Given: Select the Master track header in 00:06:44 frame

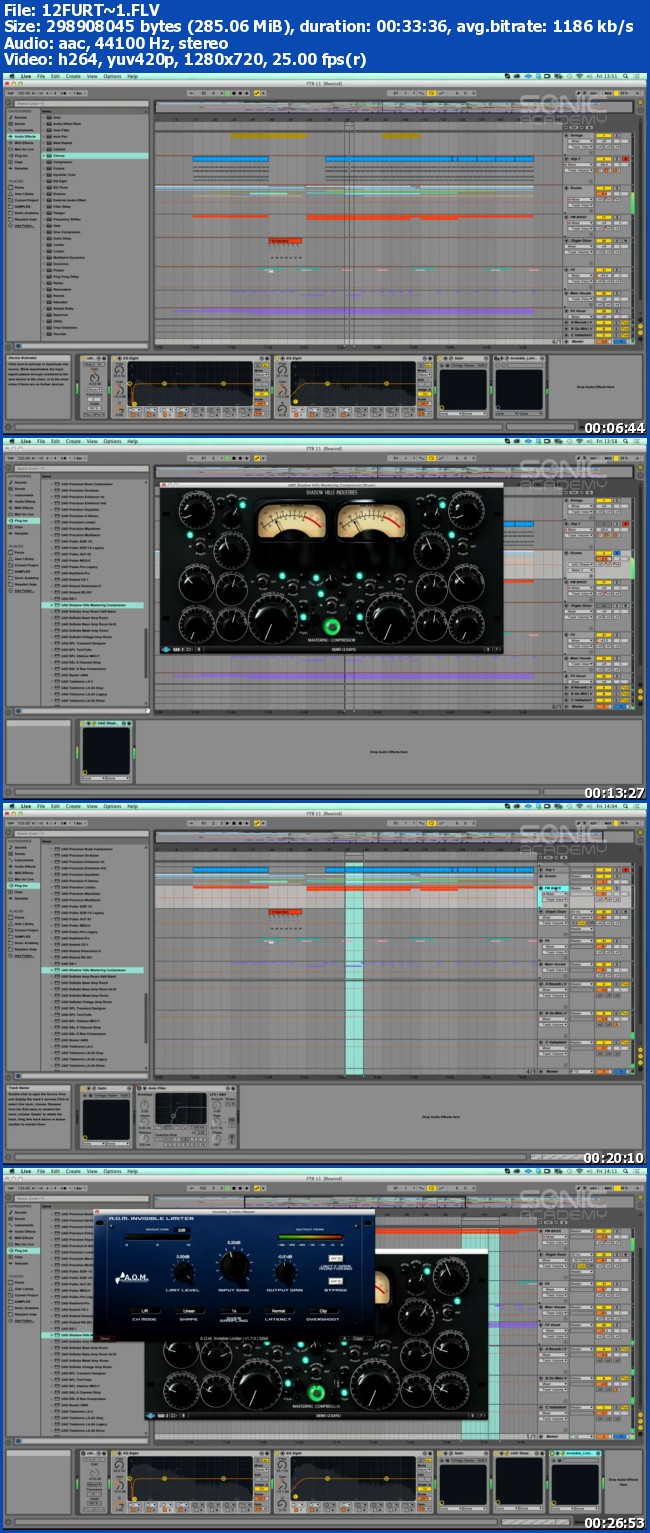Looking at the screenshot, I should [x=579, y=342].
